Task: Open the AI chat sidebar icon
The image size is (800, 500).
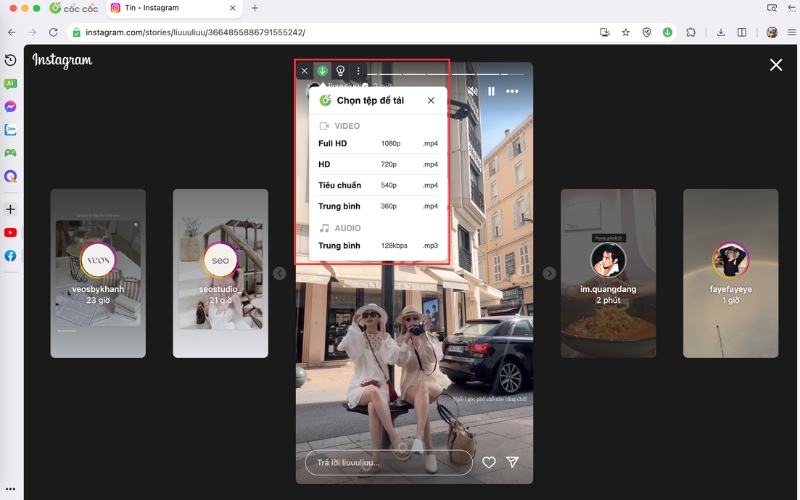Action: tap(10, 84)
